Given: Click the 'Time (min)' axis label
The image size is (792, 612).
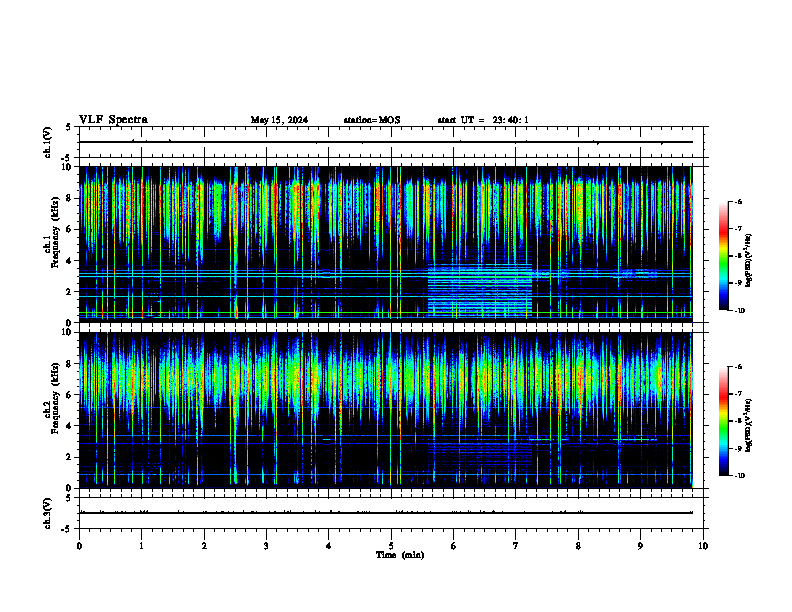Looking at the screenshot, I should point(400,555).
